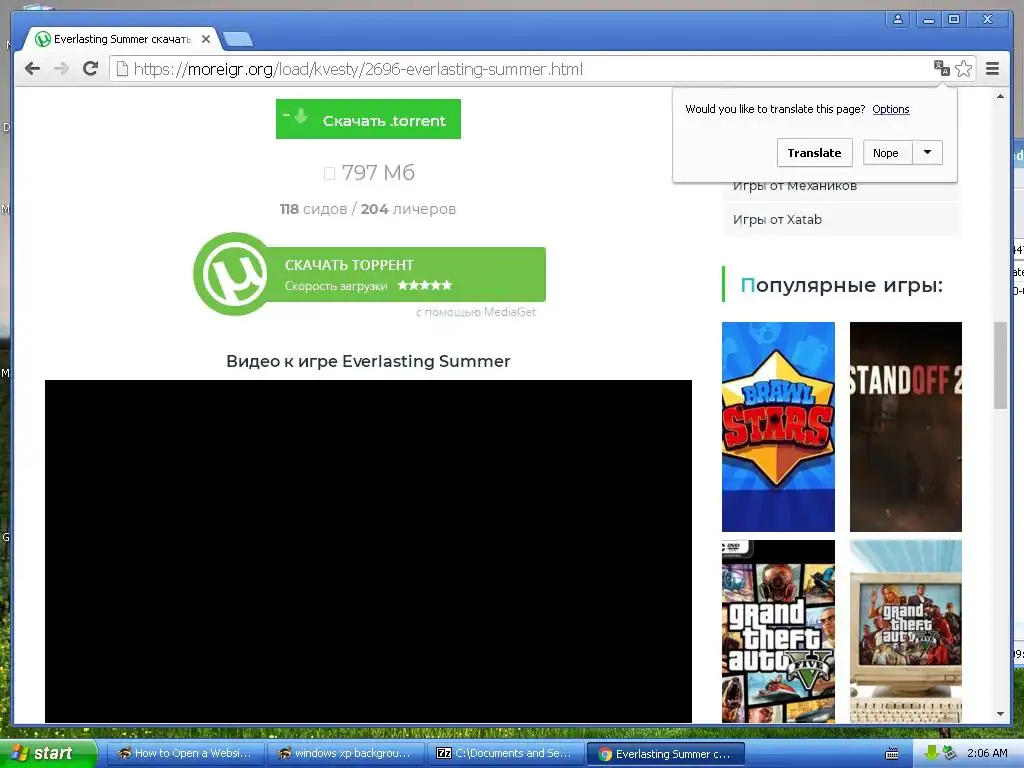Viewport: 1024px width, 768px height.
Task: Click the green Скачать .torrent button
Action: pyautogui.click(x=368, y=119)
